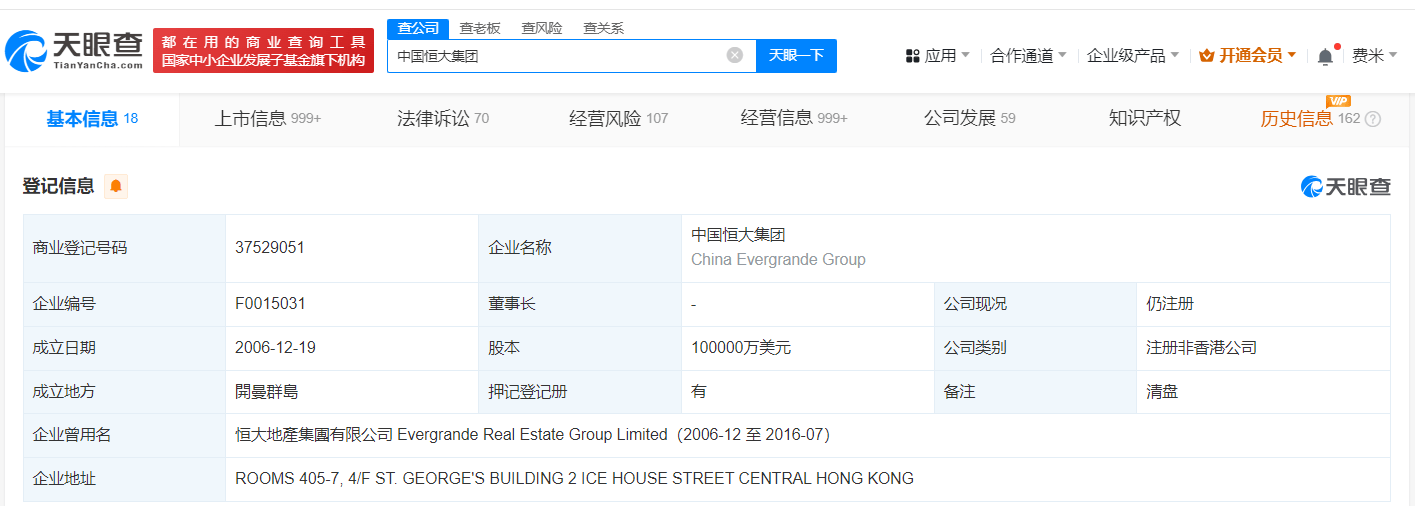Click the orange bell next to 登记信息
Screen dimensions: 1415x506
tap(116, 186)
